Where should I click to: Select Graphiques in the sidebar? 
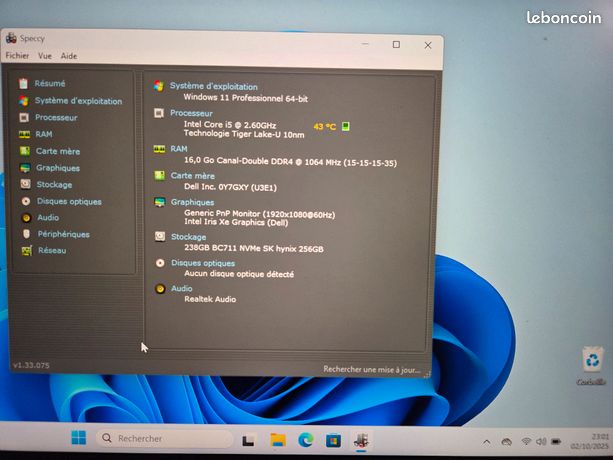(x=57, y=168)
